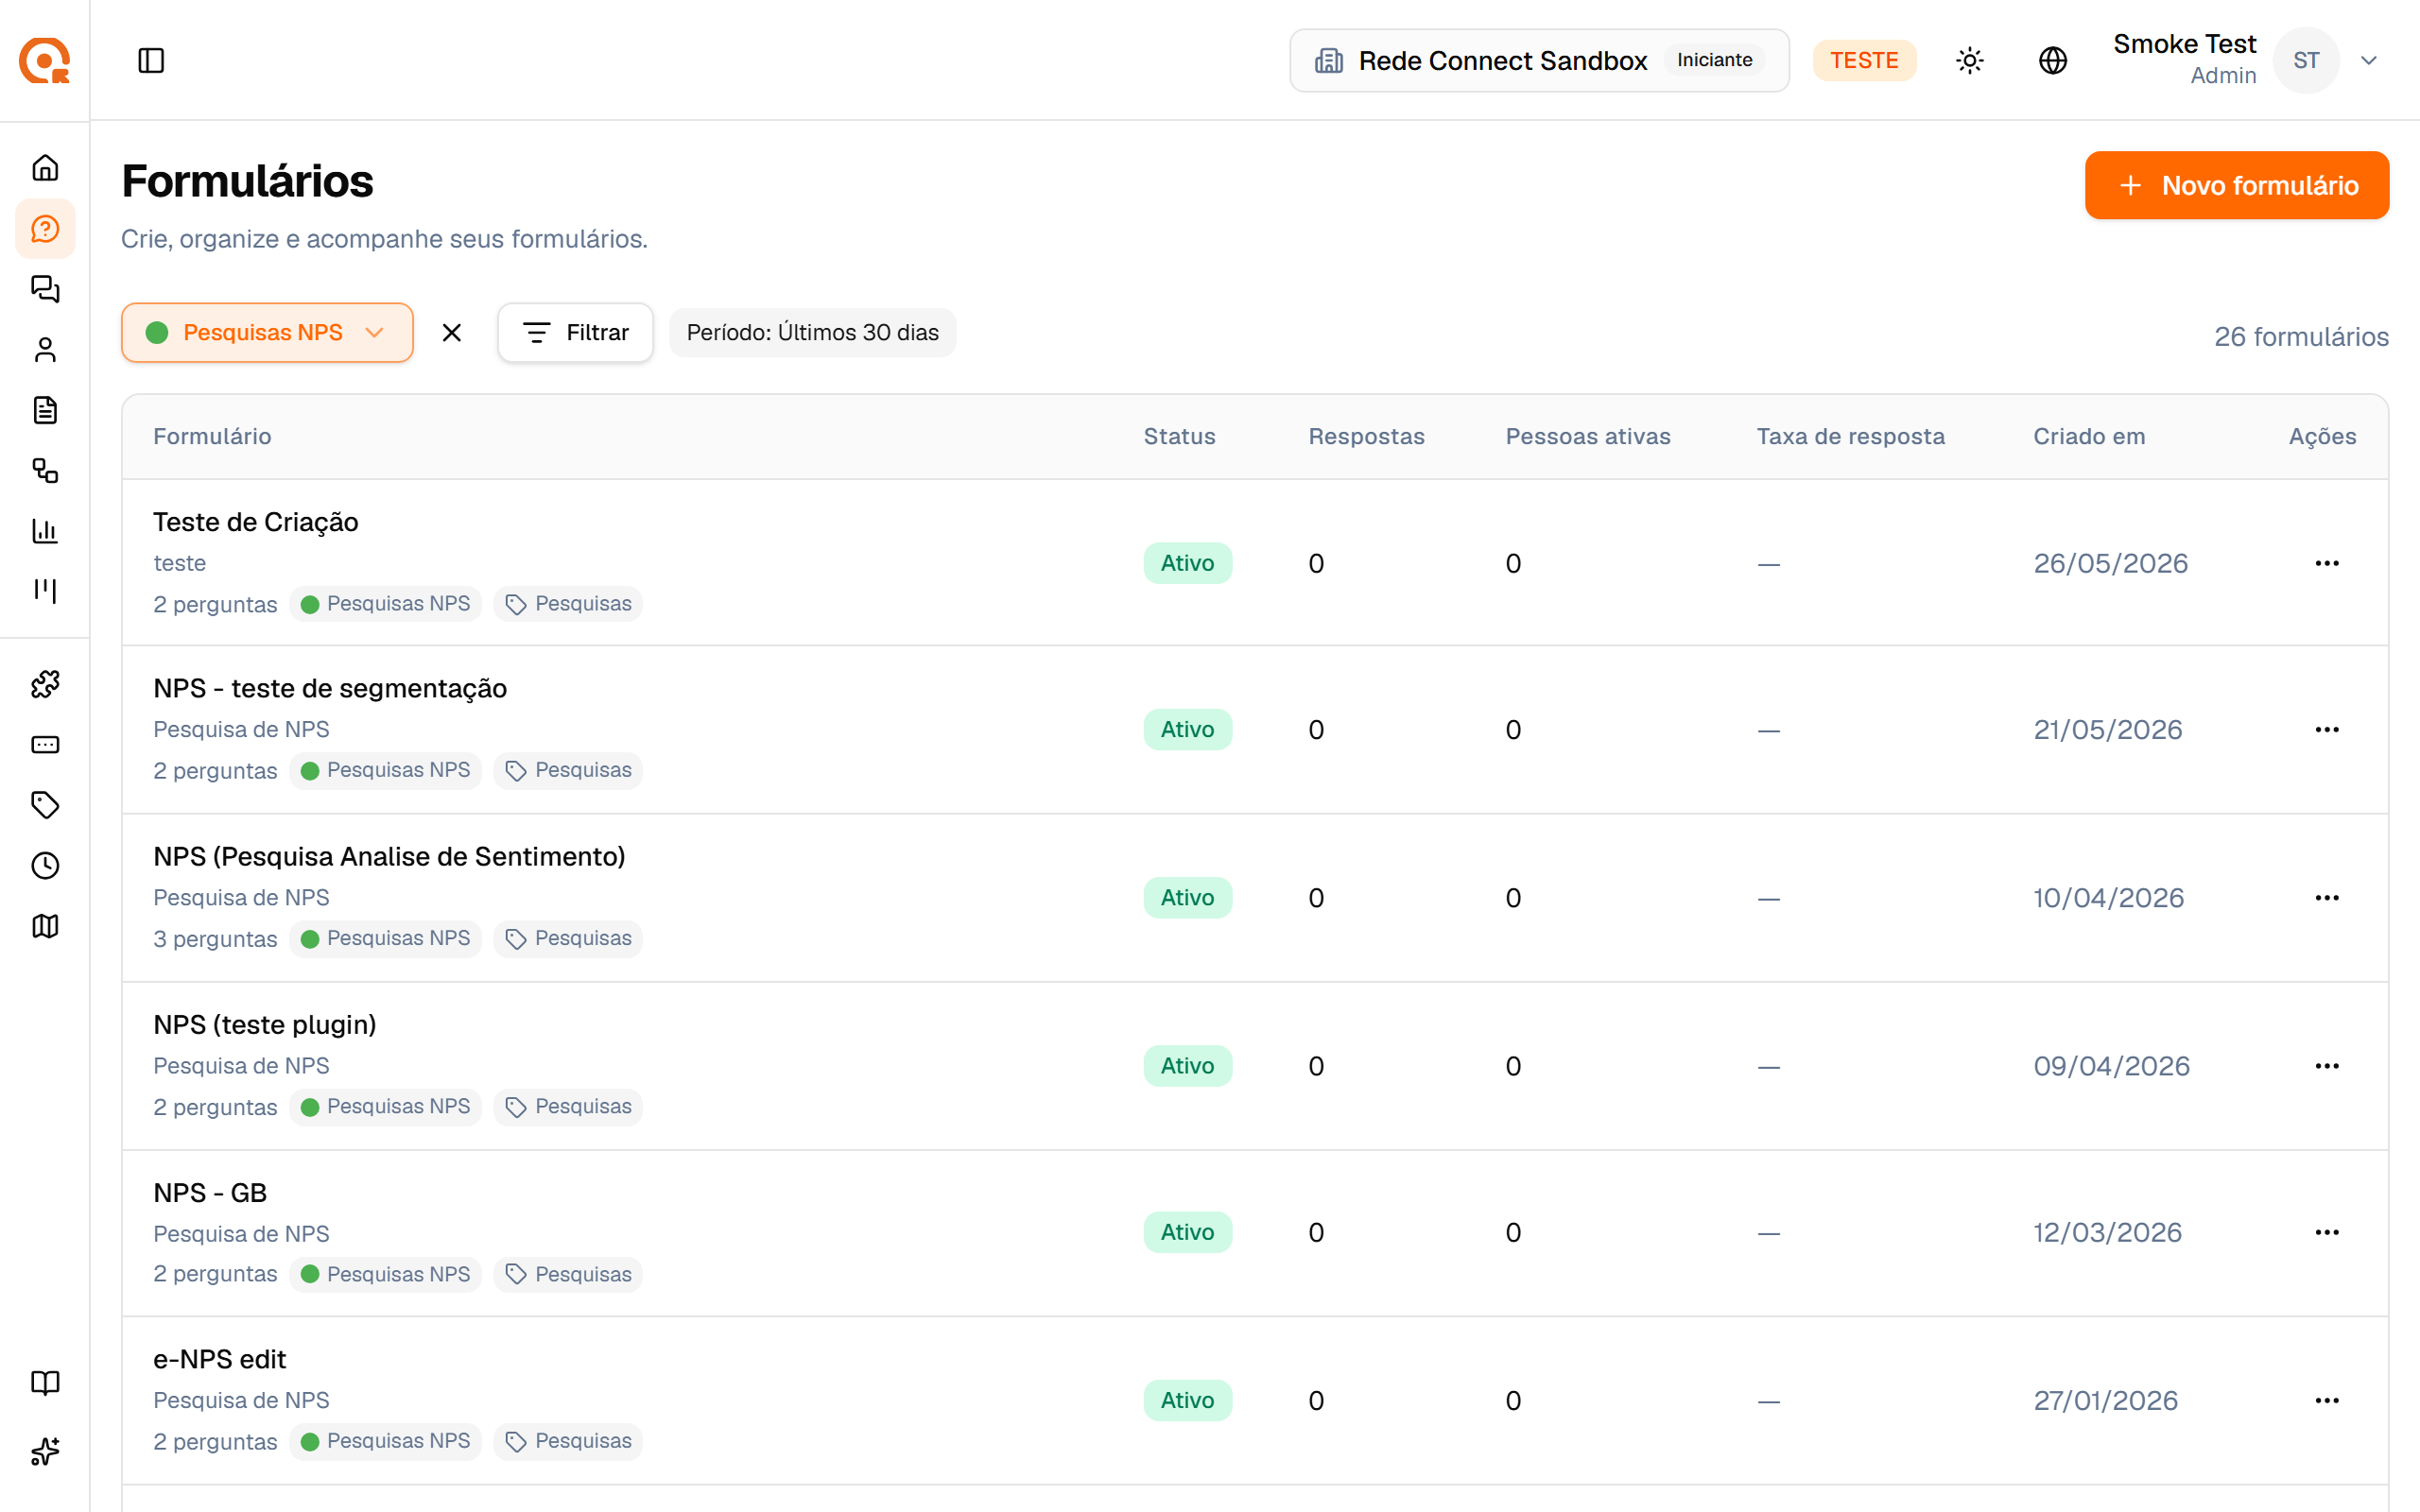Open the clock history sidebar icon
The height and width of the screenshot is (1512, 2420).
click(x=45, y=865)
